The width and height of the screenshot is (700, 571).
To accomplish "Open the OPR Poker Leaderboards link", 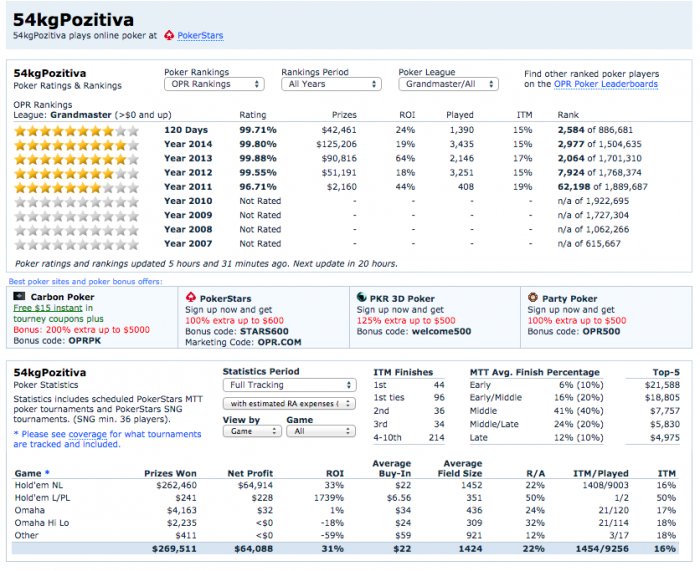I will pyautogui.click(x=605, y=84).
